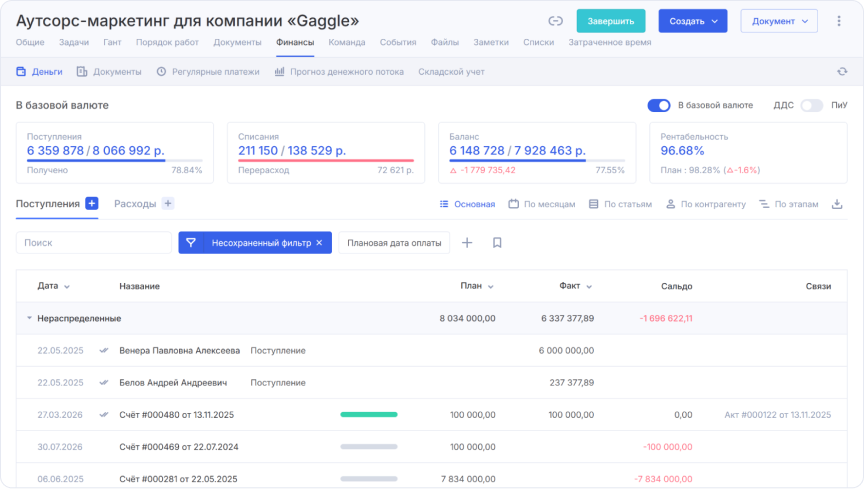Open the План column dropdown arrow
The image size is (864, 489).
click(x=490, y=287)
